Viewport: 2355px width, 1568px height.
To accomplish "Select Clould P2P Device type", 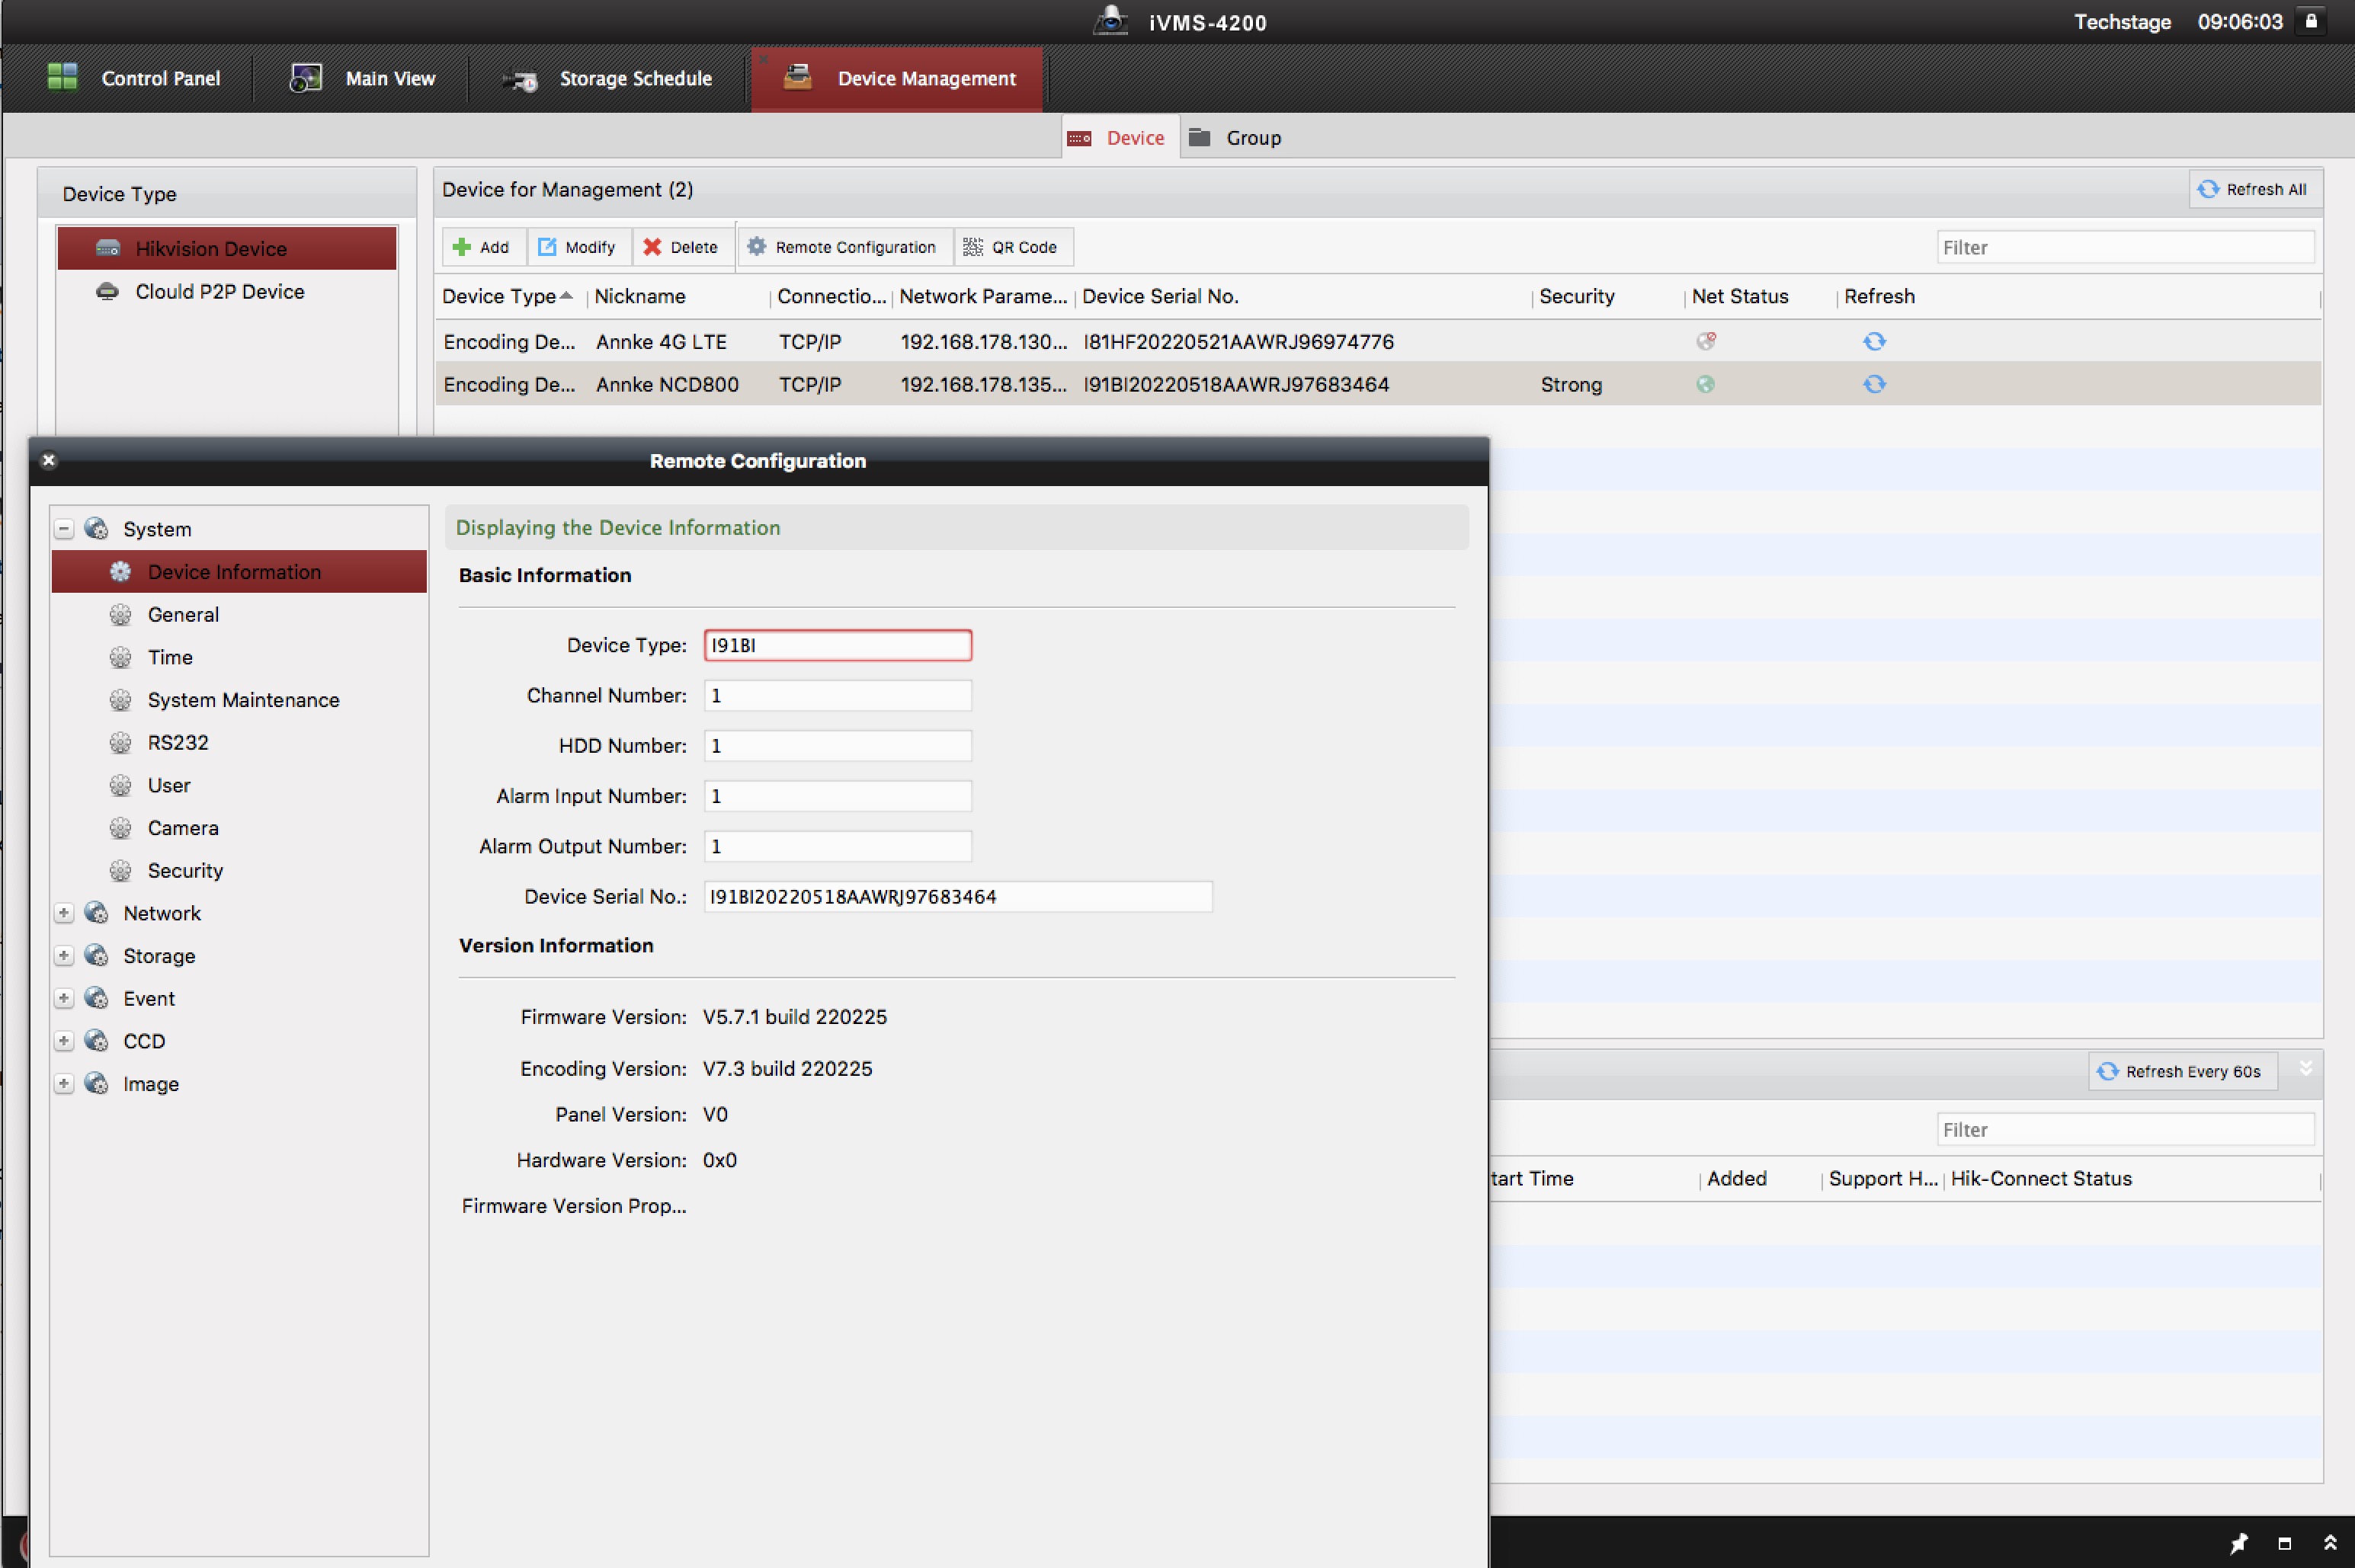I will [x=219, y=291].
